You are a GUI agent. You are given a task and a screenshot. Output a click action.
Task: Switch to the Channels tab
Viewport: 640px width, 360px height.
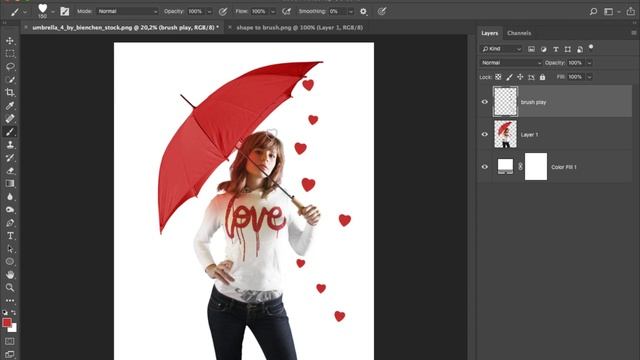point(519,33)
